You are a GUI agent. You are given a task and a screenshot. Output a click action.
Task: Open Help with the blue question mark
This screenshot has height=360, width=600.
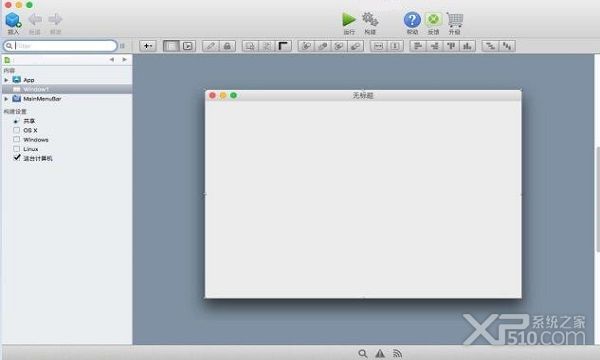(x=412, y=20)
